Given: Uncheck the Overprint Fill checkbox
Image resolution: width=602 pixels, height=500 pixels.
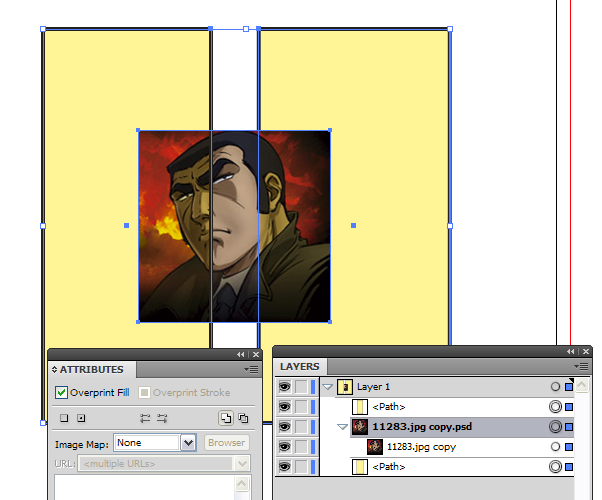Looking at the screenshot, I should click(61, 392).
